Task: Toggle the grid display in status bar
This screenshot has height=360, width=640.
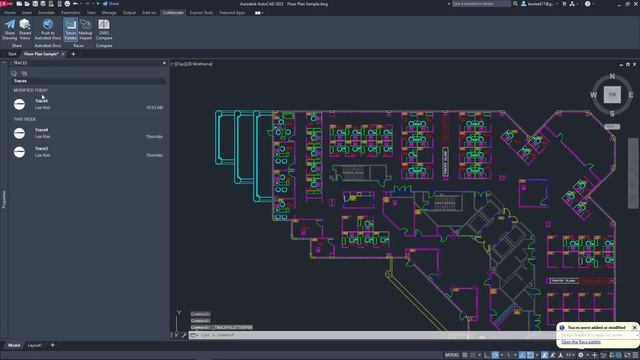Action: (x=464, y=356)
